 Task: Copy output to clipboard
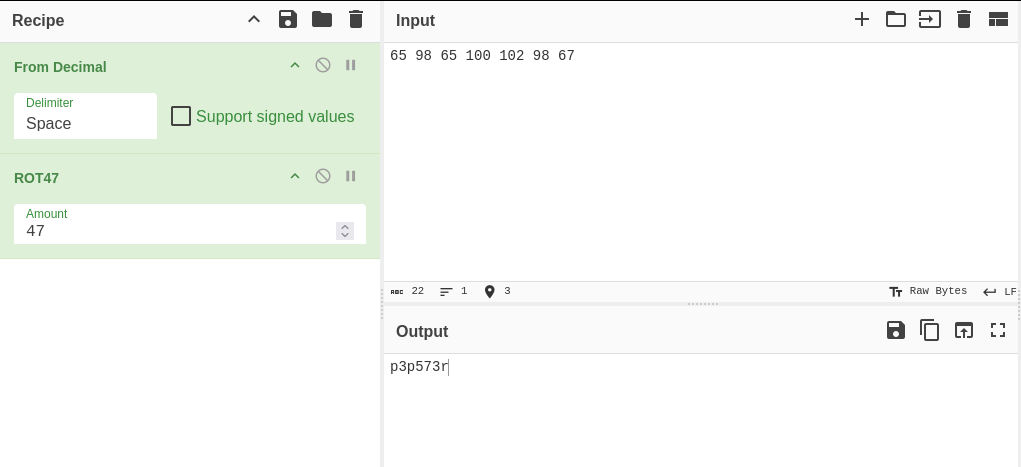point(929,330)
